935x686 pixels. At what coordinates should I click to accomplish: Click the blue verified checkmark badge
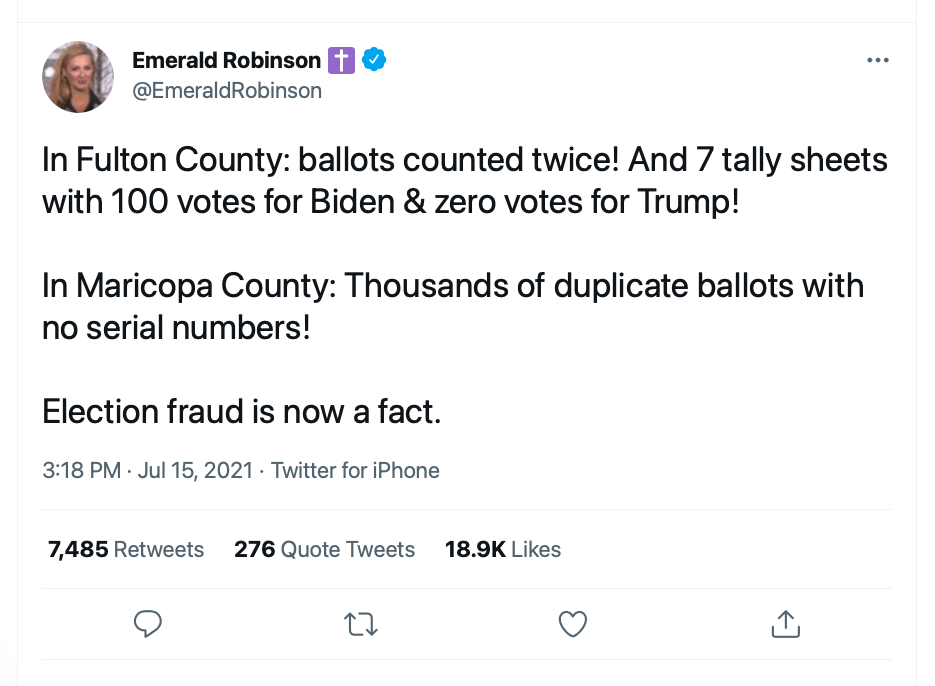(x=374, y=60)
